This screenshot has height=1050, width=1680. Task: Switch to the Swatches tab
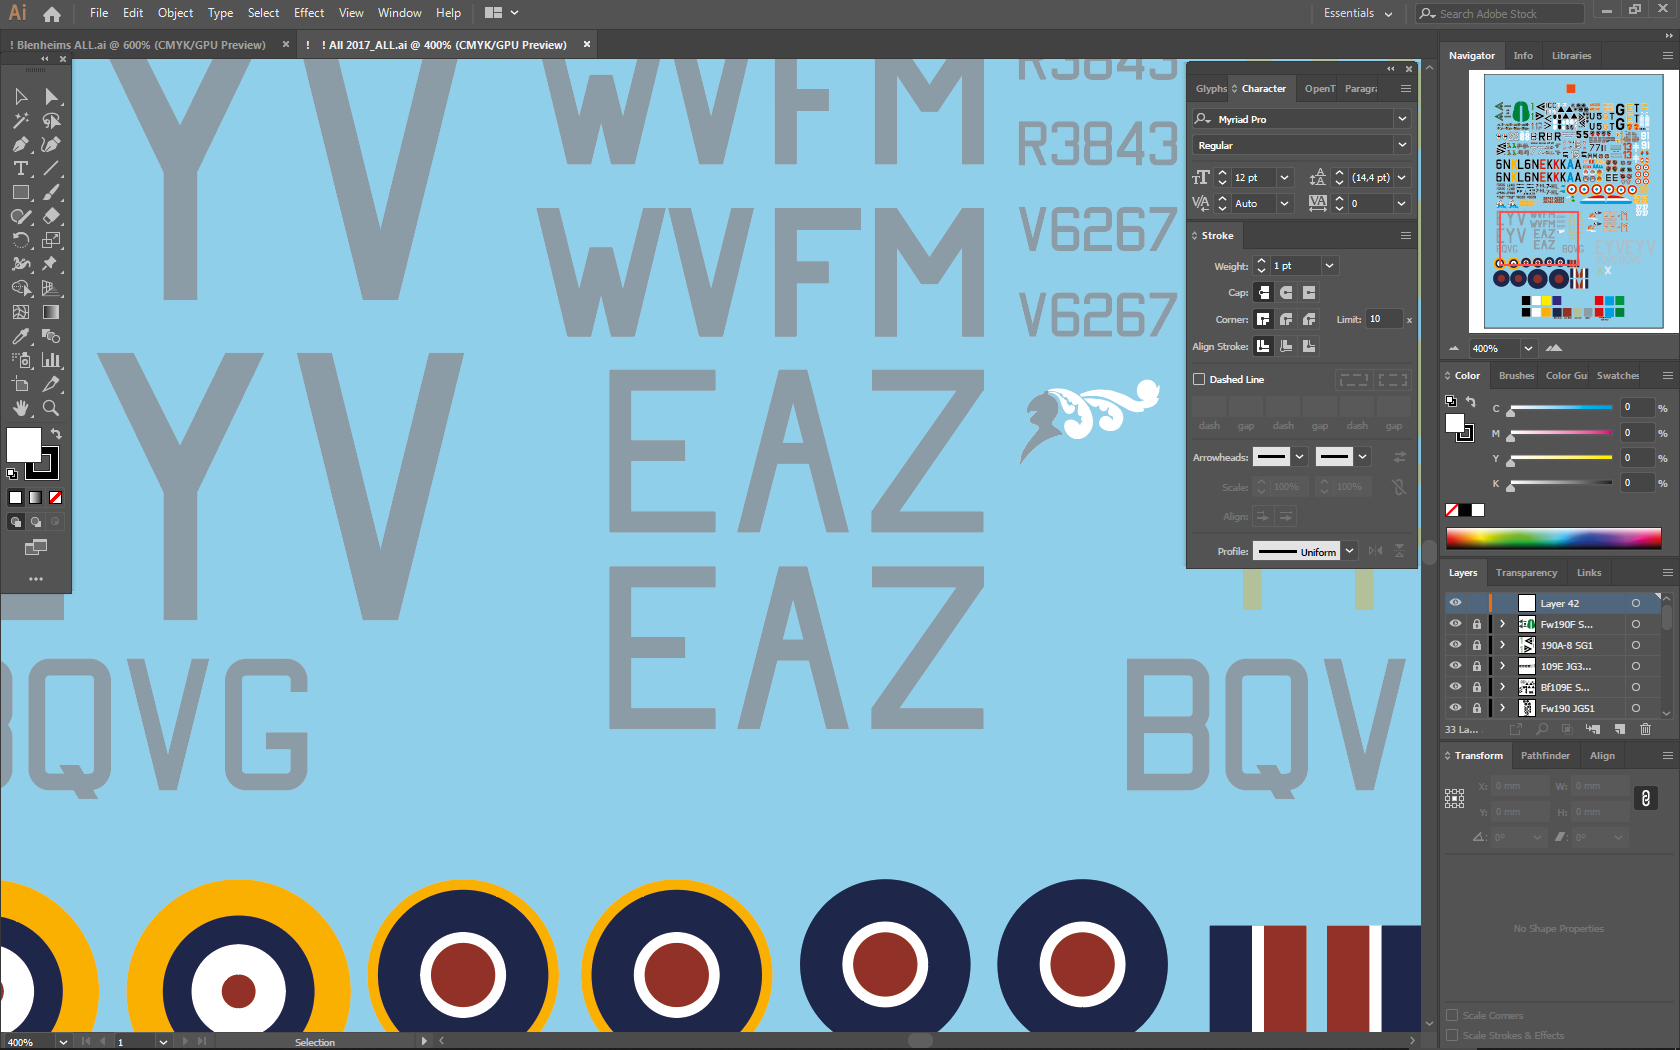1618,376
